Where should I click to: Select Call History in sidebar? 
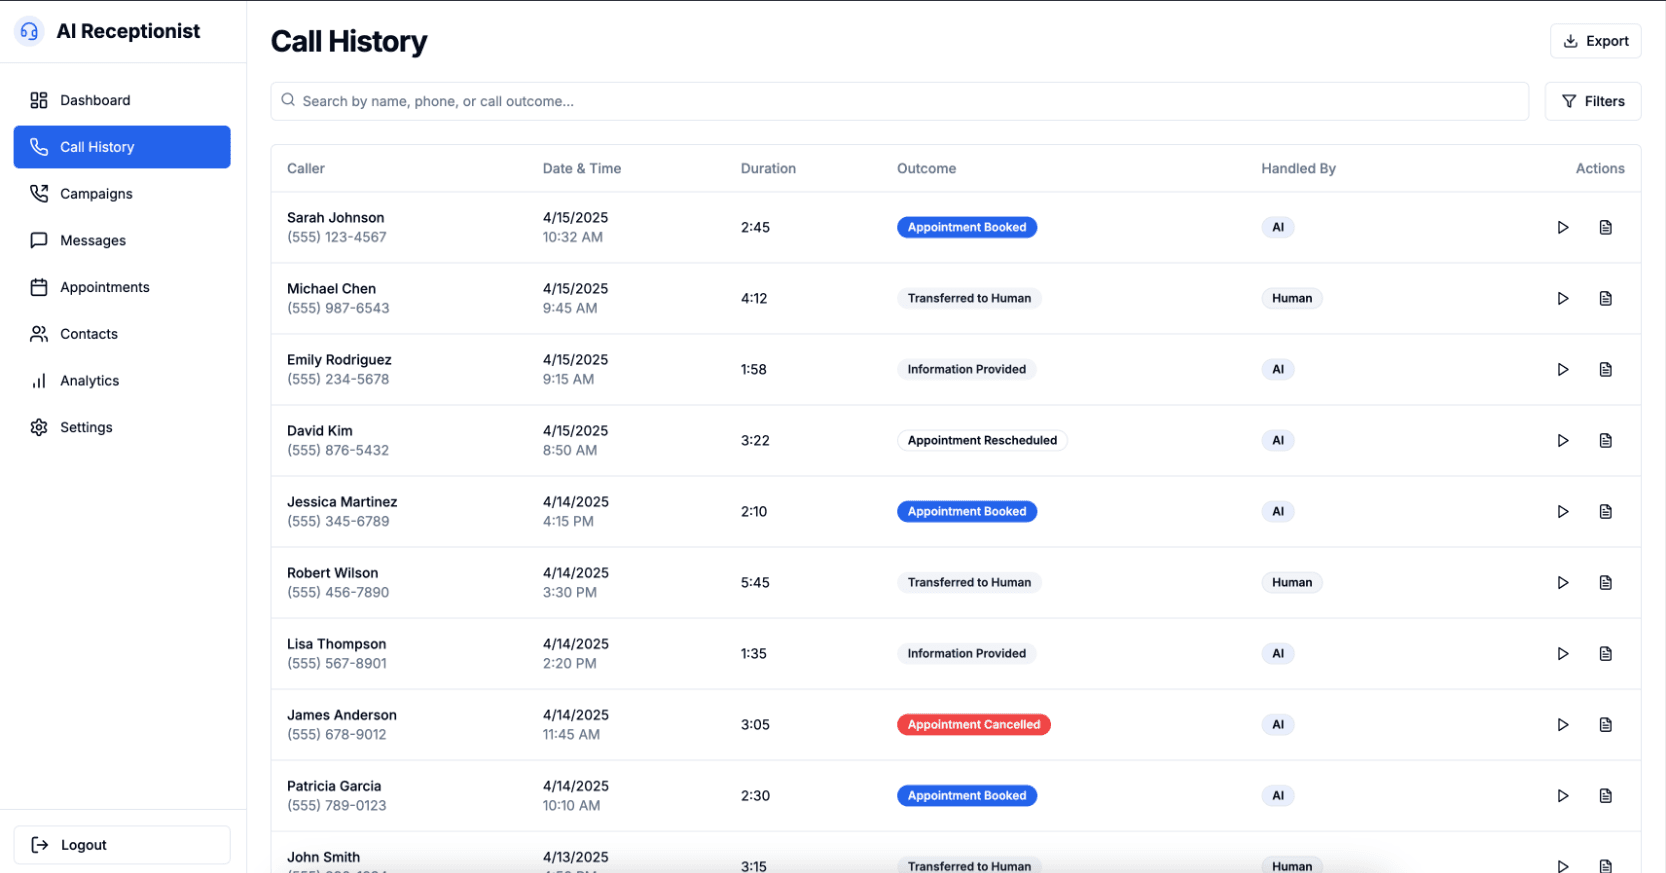coord(122,147)
